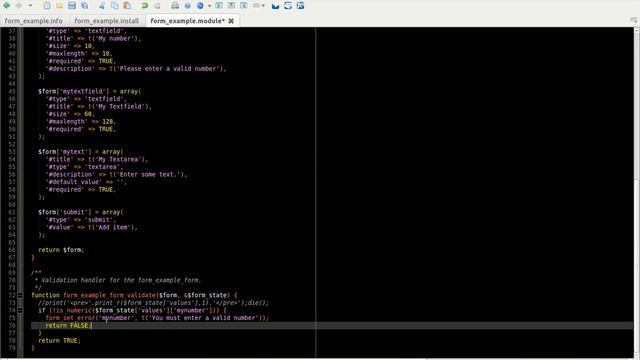Viewport: 640px width, 360px height.
Task: Click the New File toolbar icon
Action: [47, 6]
